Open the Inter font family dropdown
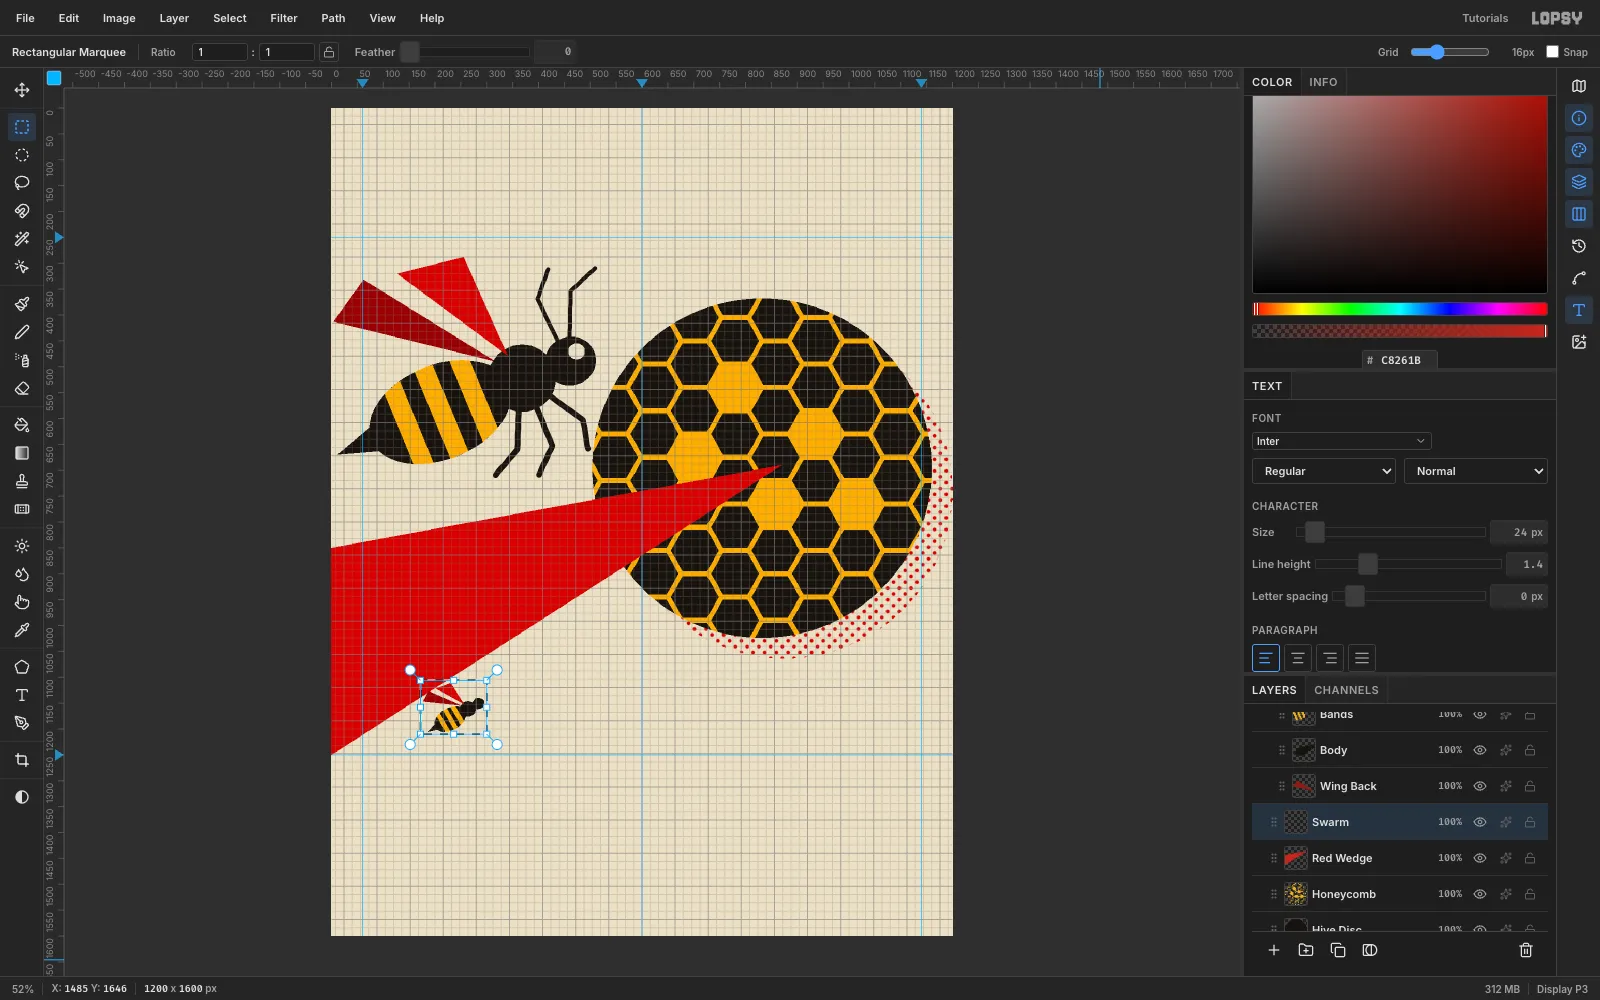Image resolution: width=1600 pixels, height=1000 pixels. [x=1341, y=441]
